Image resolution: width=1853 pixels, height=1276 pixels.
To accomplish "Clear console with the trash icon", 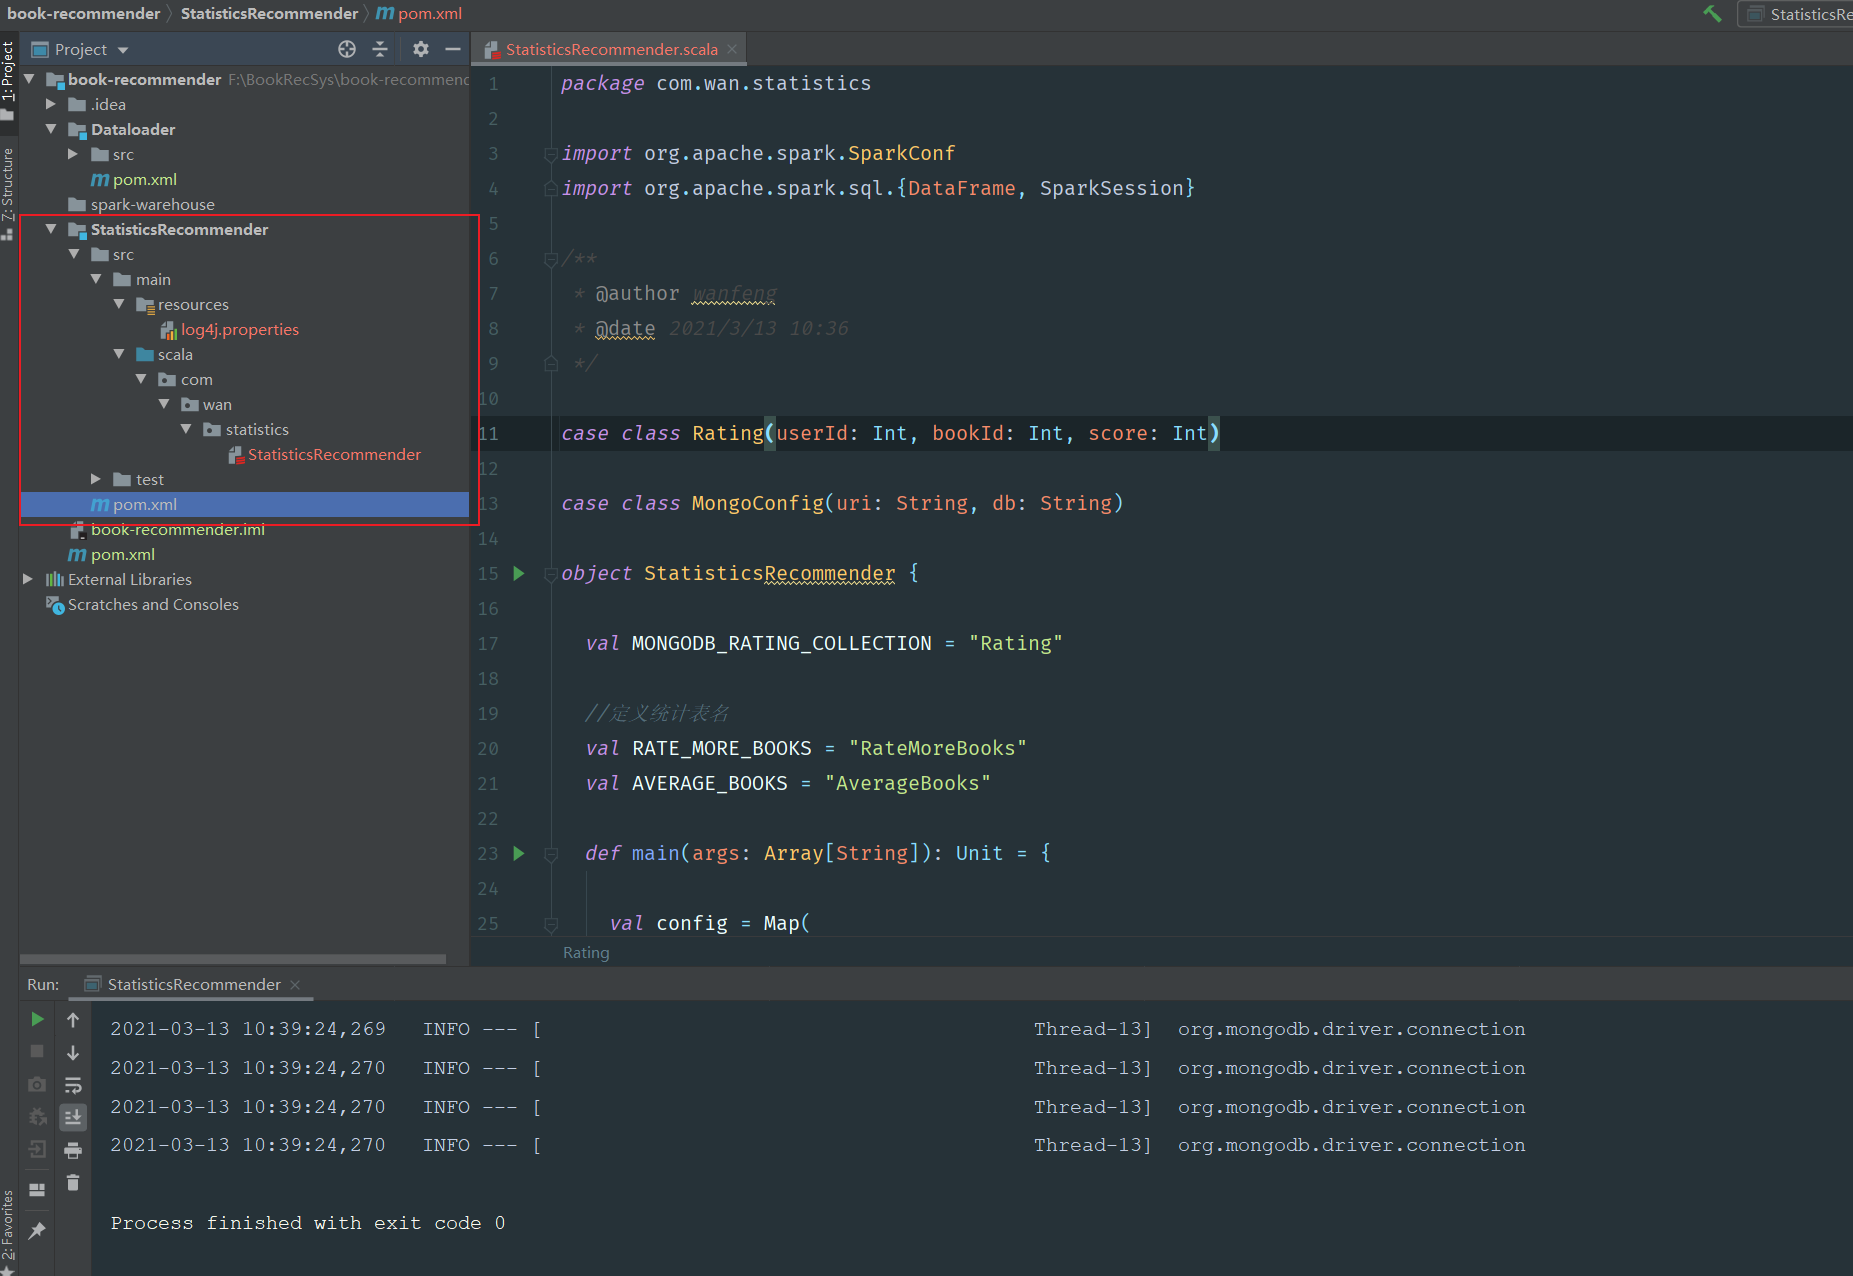I will 73,1183.
